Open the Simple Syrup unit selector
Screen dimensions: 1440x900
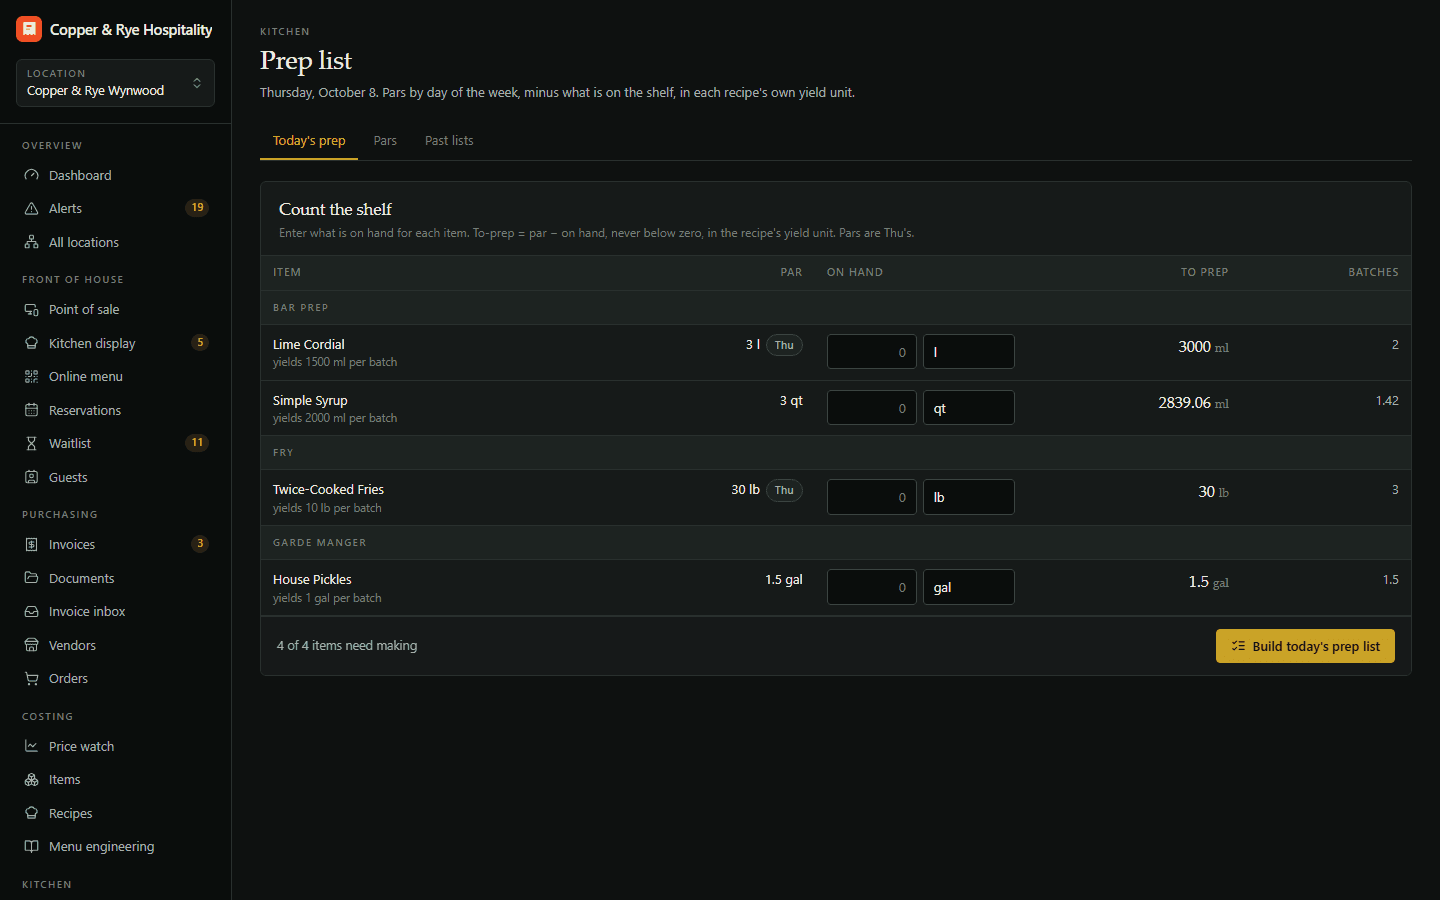[x=968, y=408]
